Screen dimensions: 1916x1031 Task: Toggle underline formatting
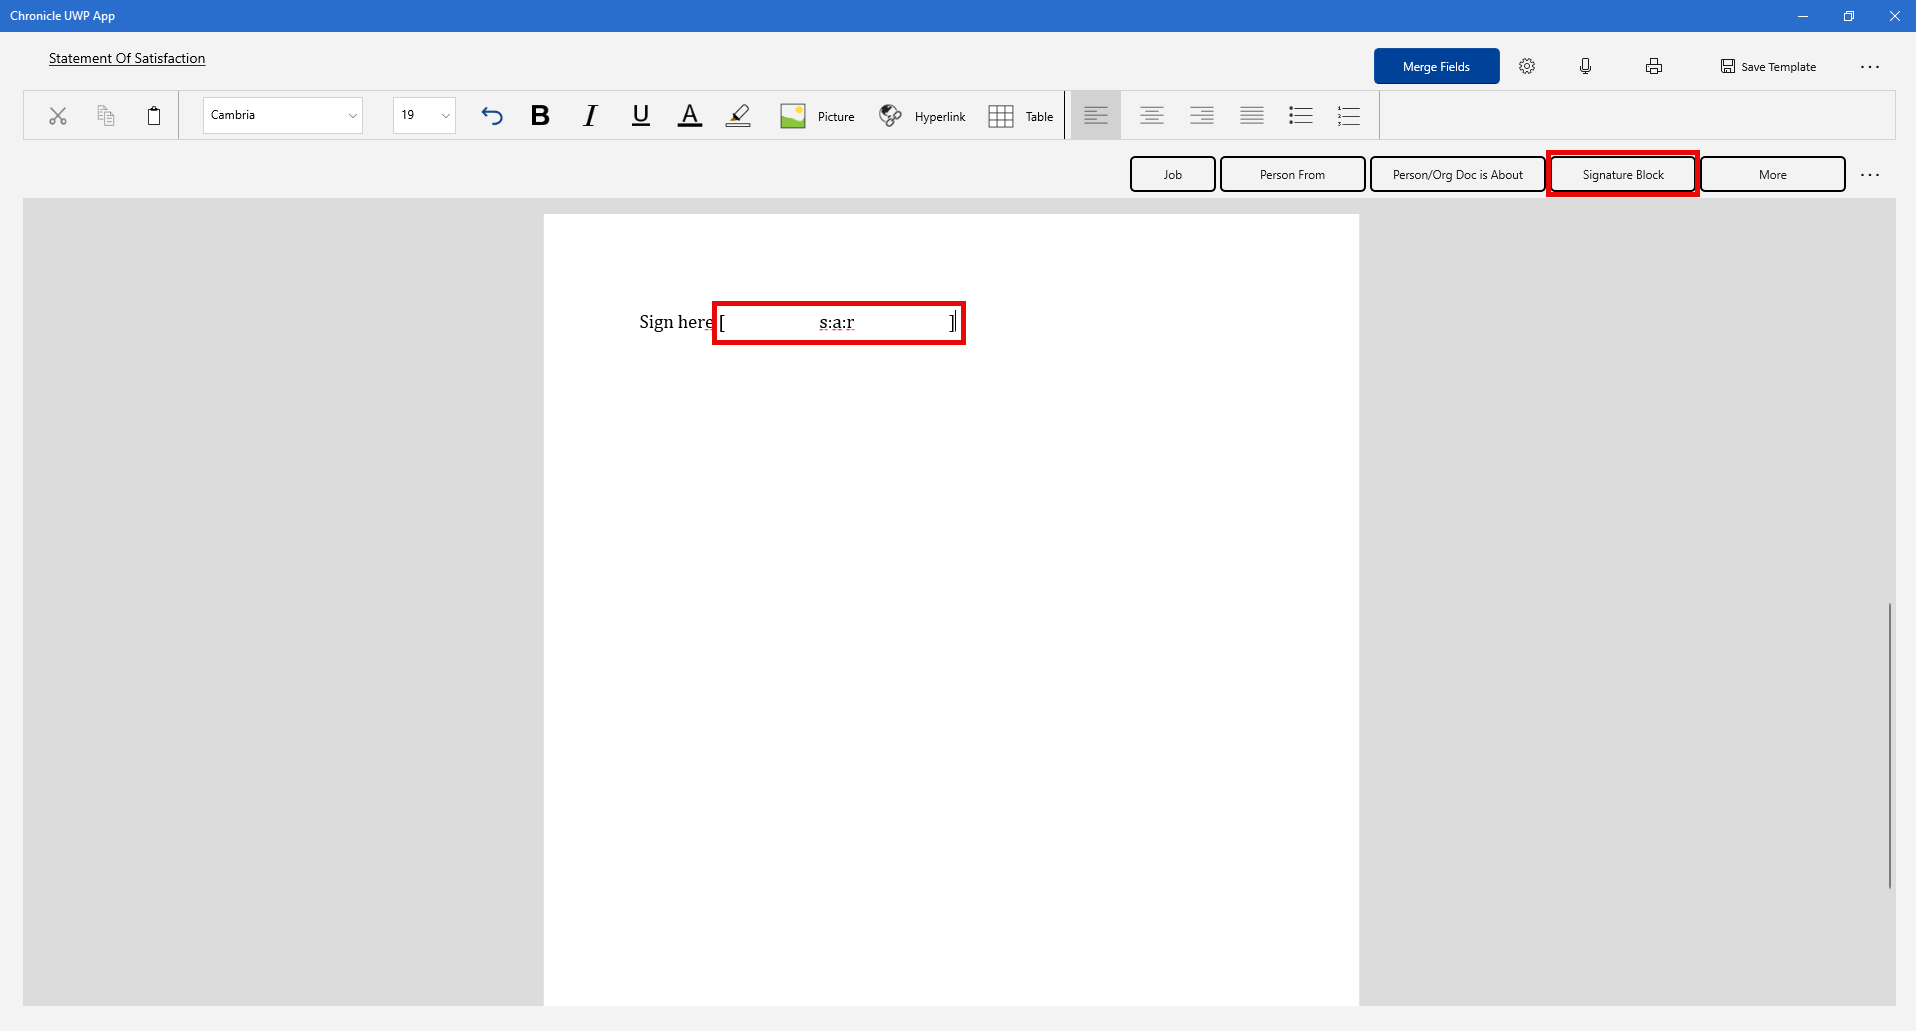pyautogui.click(x=641, y=116)
